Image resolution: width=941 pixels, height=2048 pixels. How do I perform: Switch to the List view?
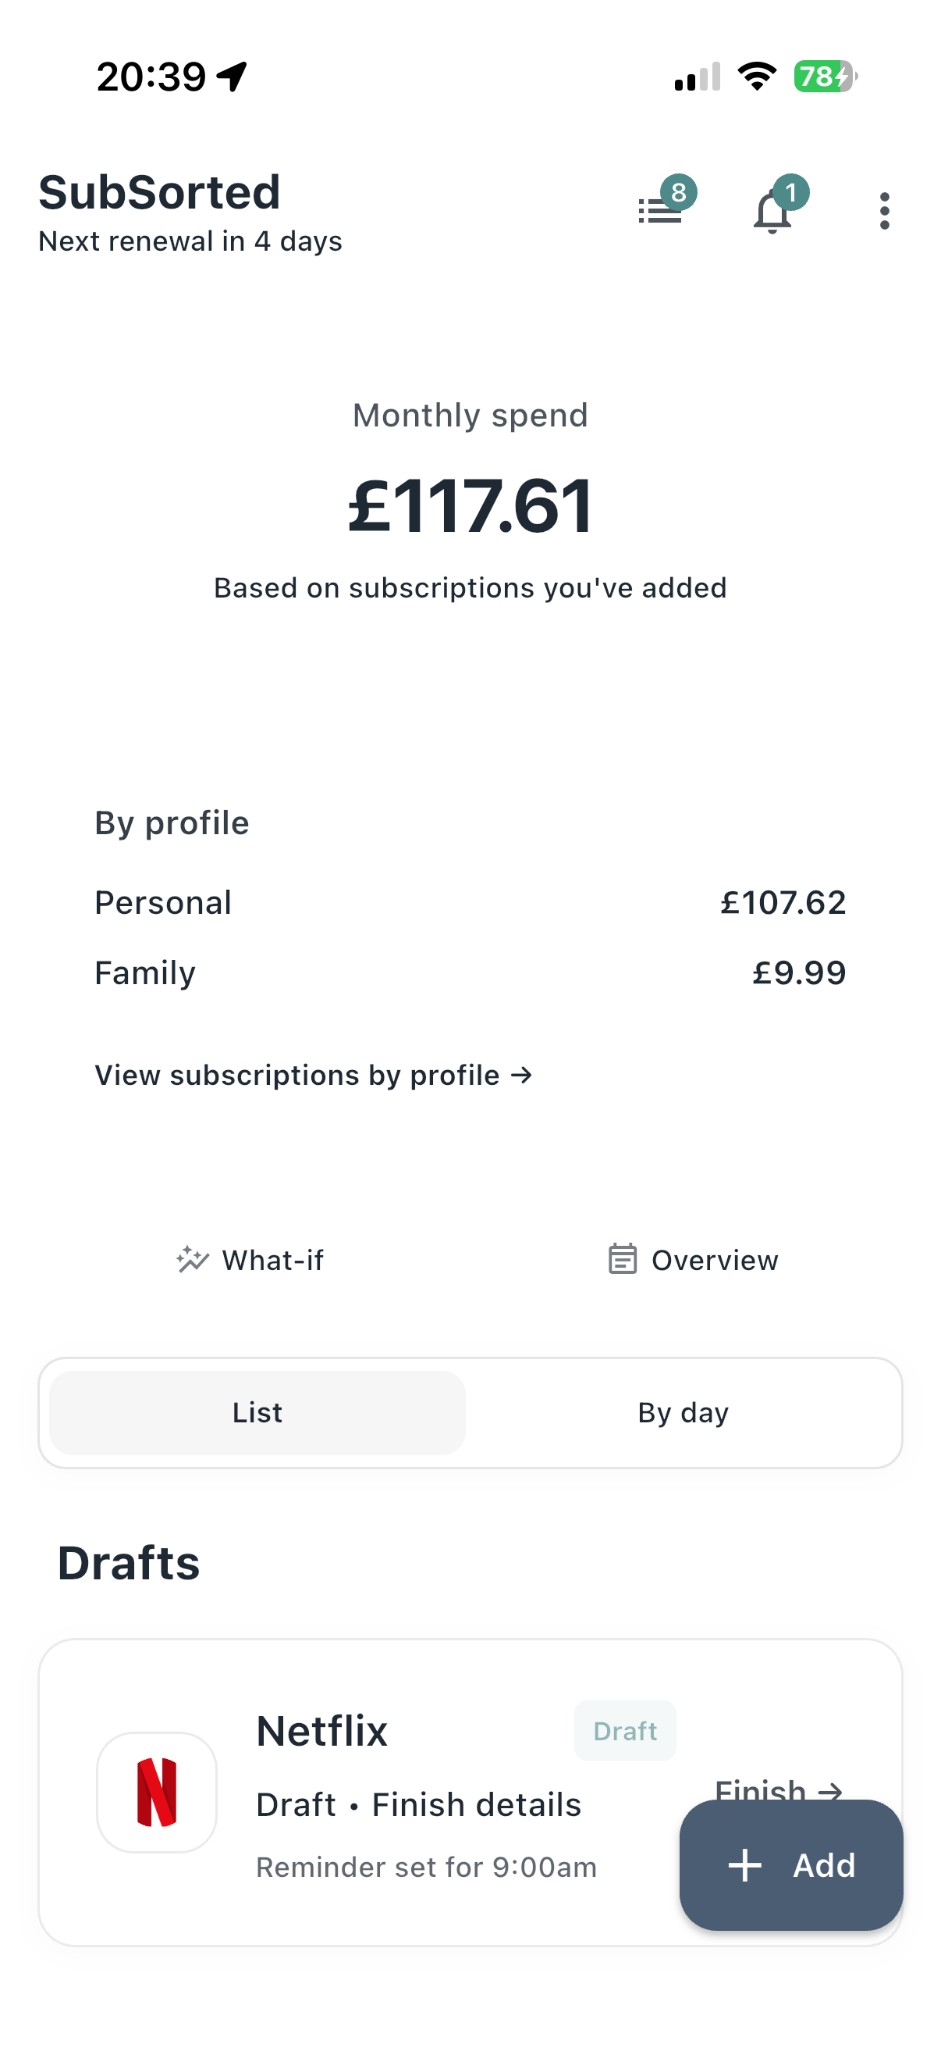coord(257,1412)
